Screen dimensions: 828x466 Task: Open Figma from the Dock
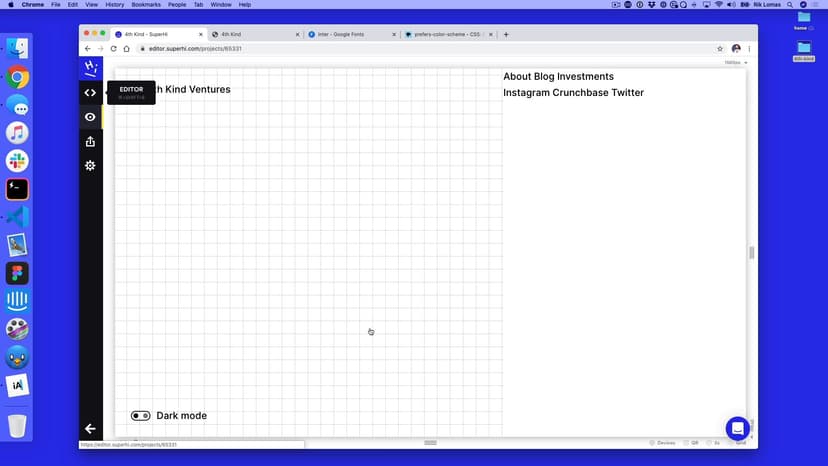17,273
